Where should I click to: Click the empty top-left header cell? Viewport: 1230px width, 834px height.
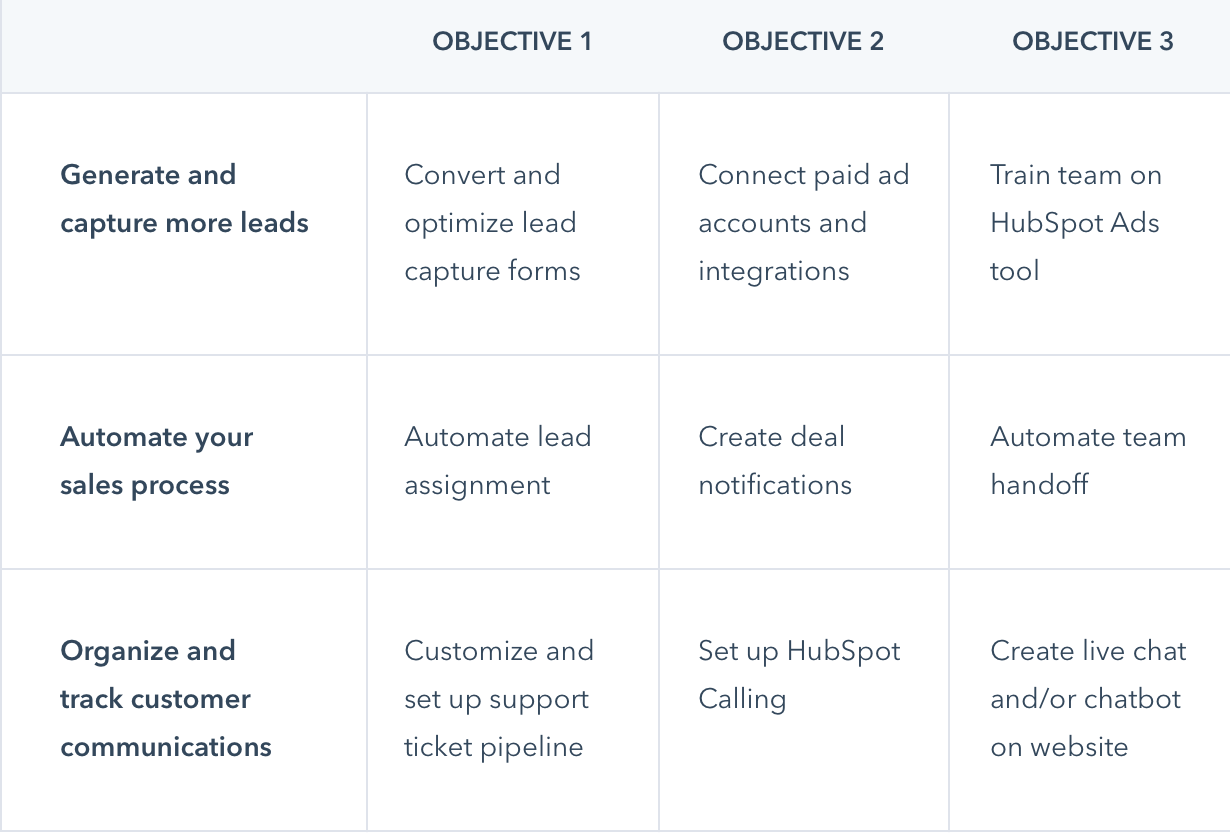(x=184, y=46)
